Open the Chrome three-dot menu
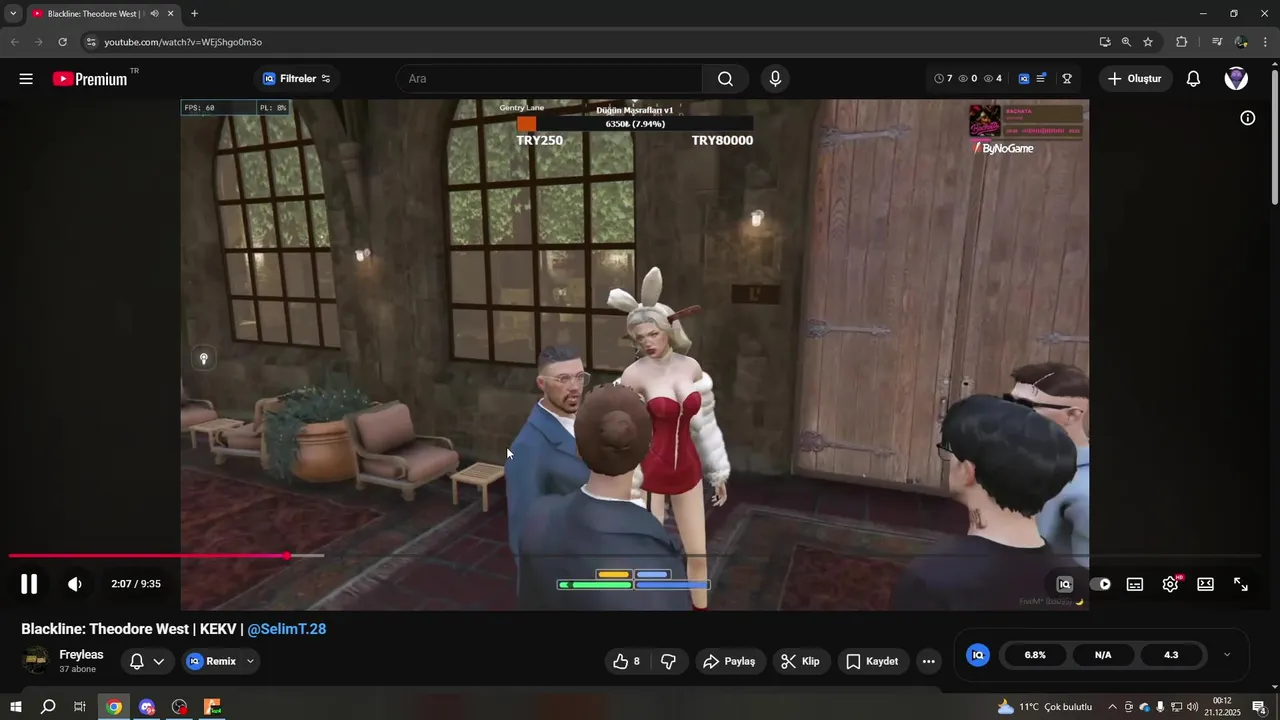 (x=1266, y=42)
